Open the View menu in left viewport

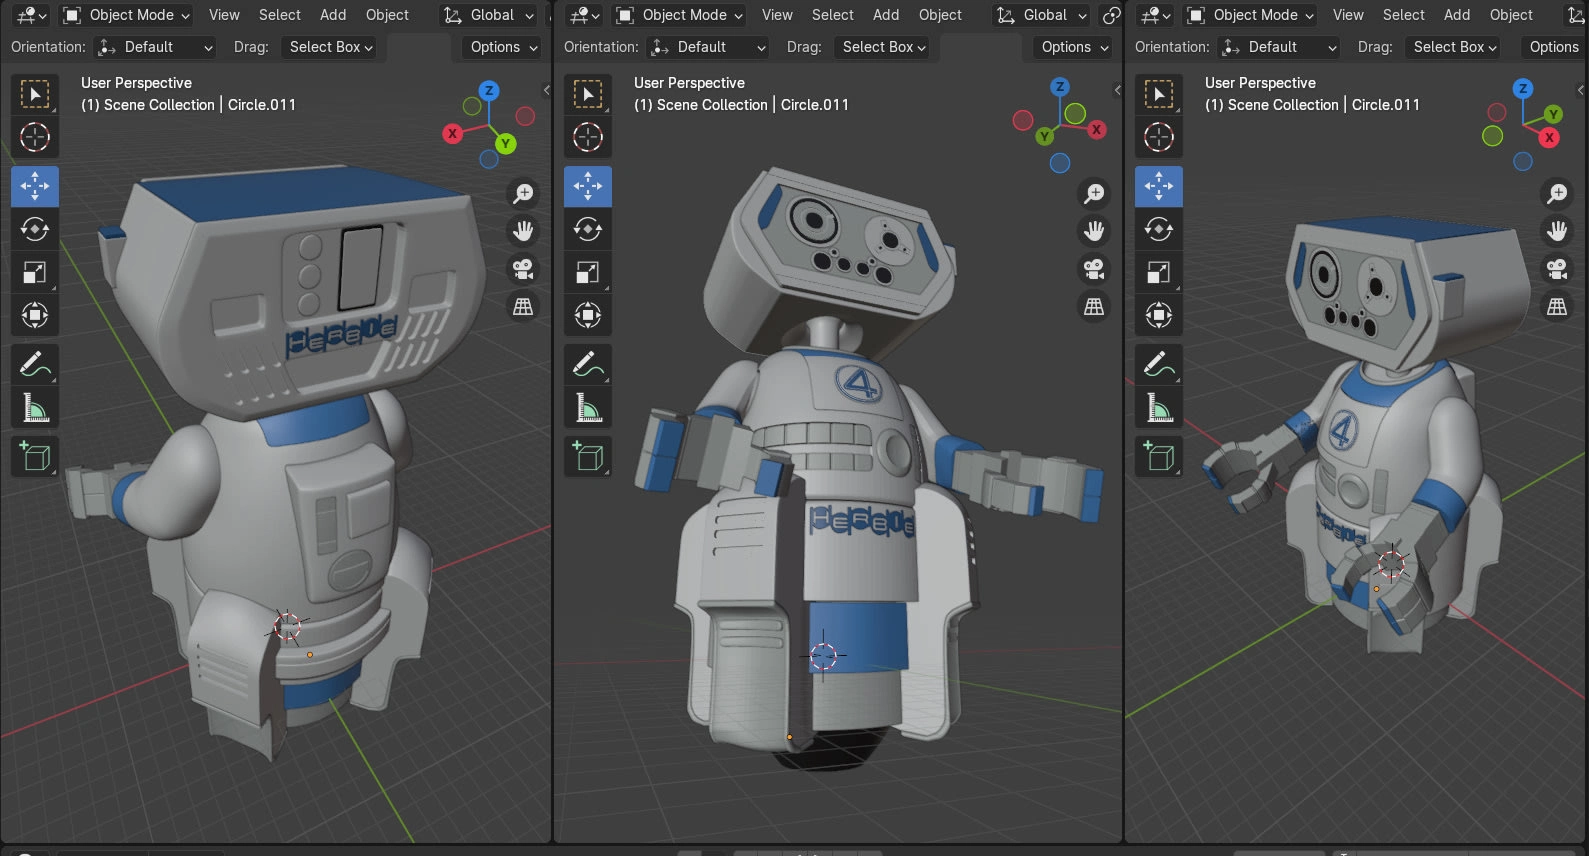pos(224,15)
